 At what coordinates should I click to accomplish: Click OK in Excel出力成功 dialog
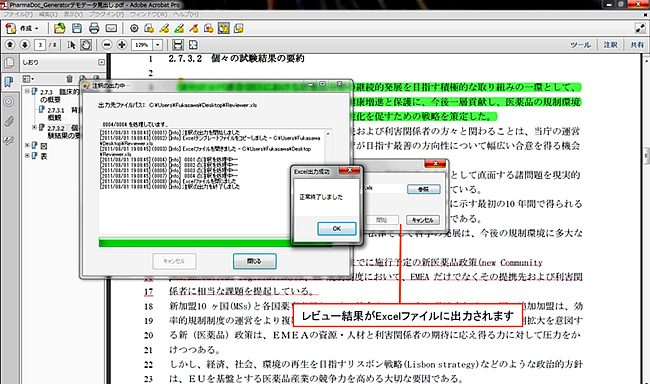337,228
